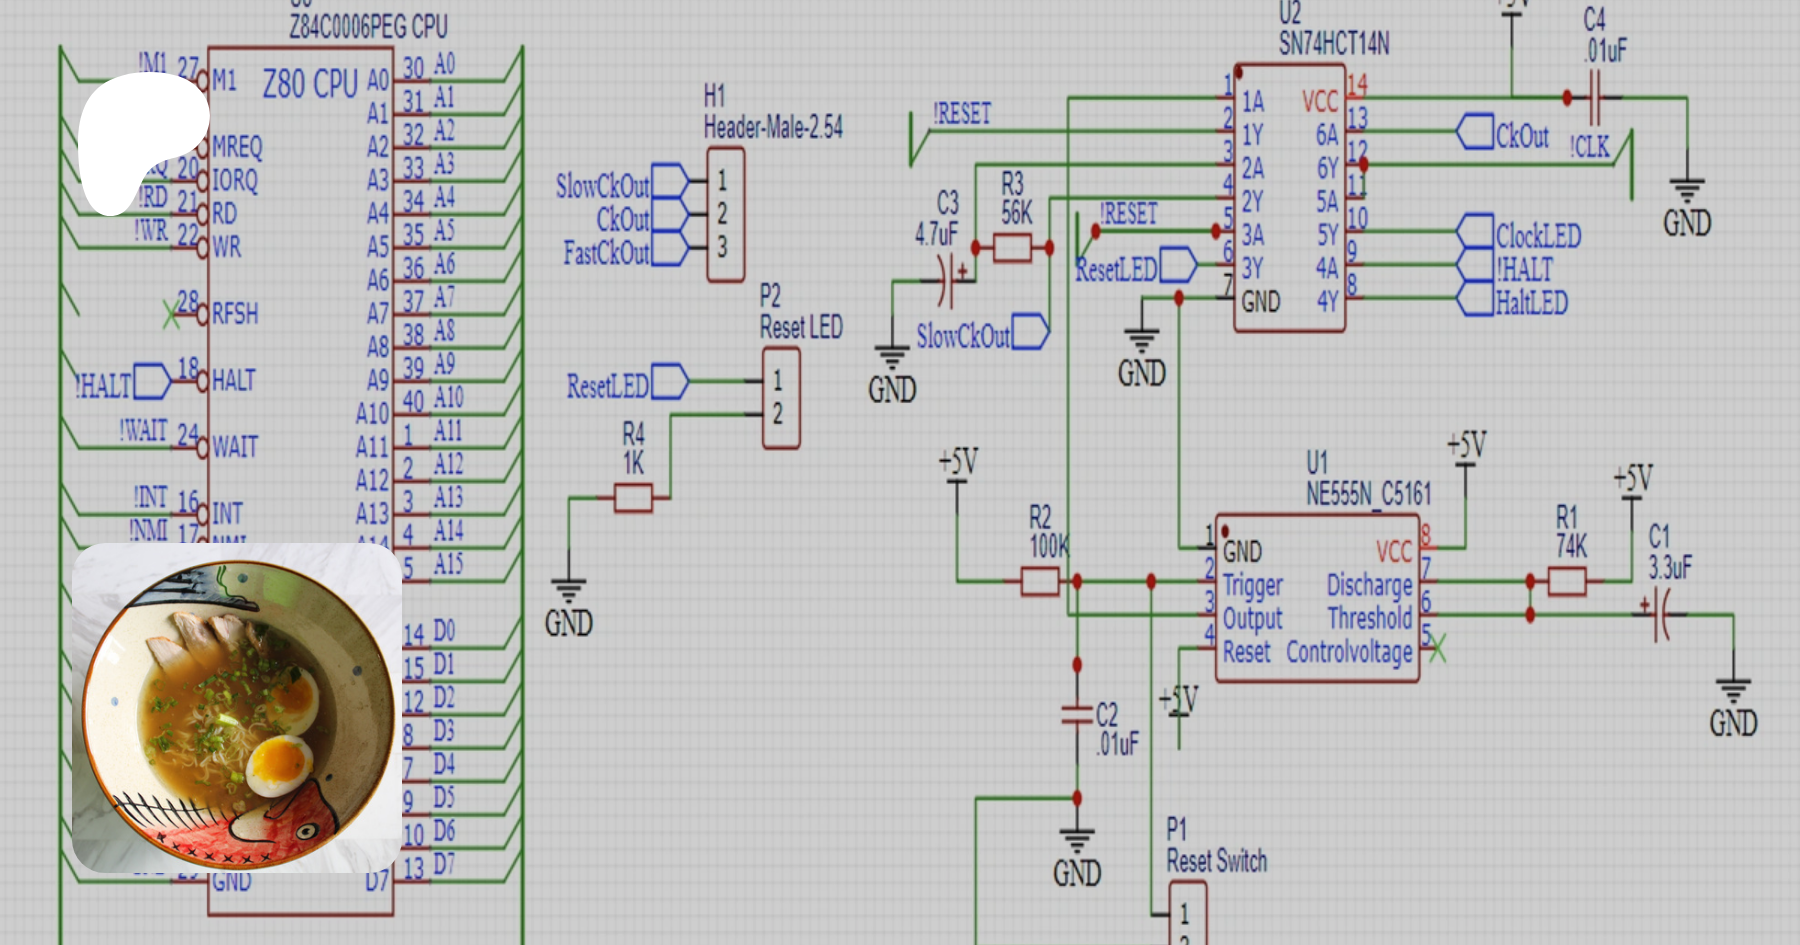1800x945 pixels.
Task: Select the H1 Header-Male-2.54 connector
Action: tap(725, 214)
